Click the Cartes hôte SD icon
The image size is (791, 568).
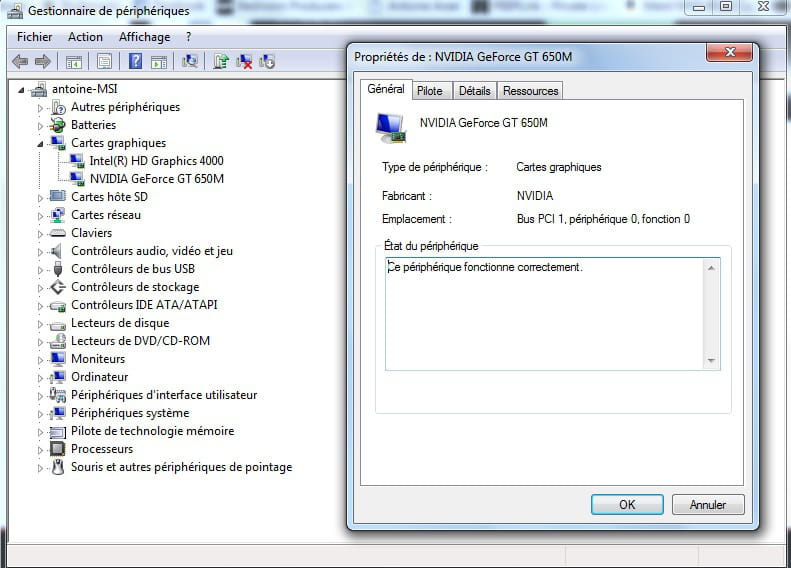[x=58, y=196]
